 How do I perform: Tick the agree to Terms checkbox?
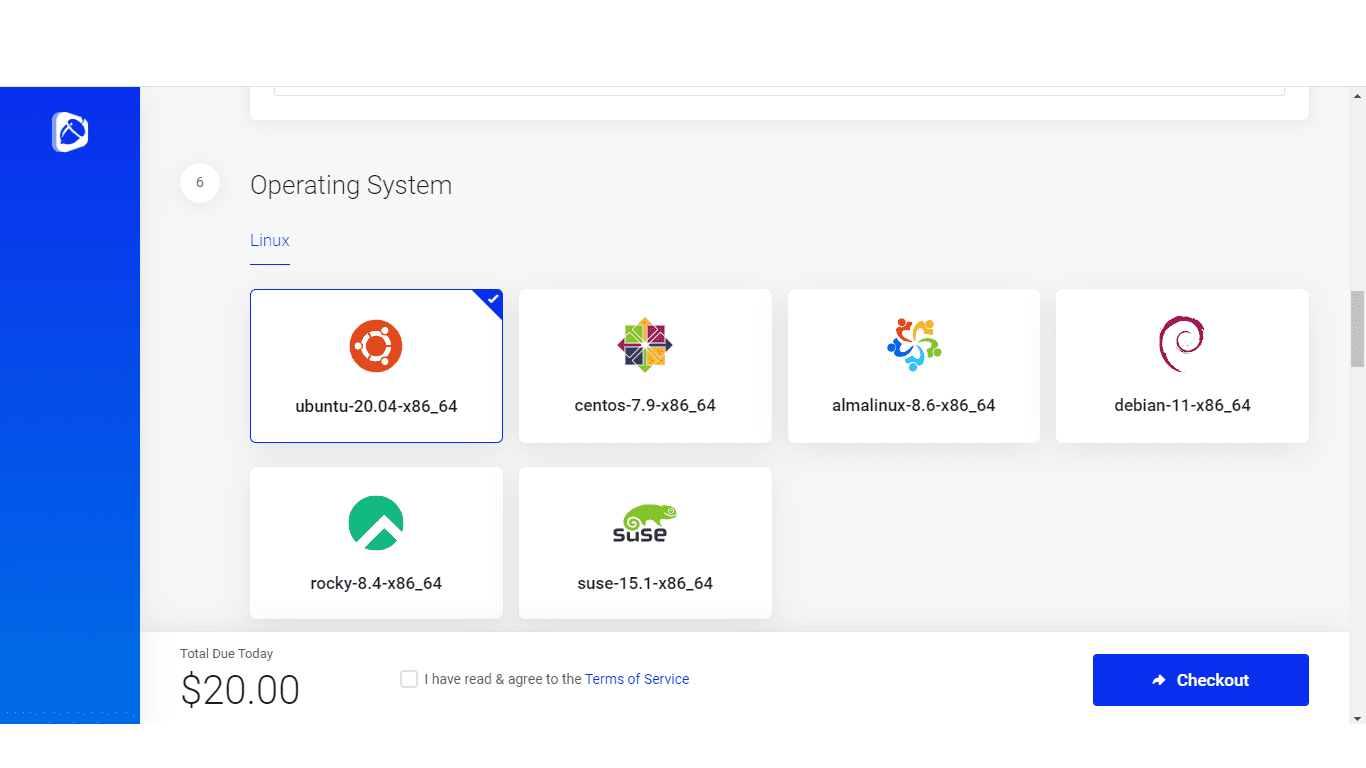pyautogui.click(x=409, y=679)
